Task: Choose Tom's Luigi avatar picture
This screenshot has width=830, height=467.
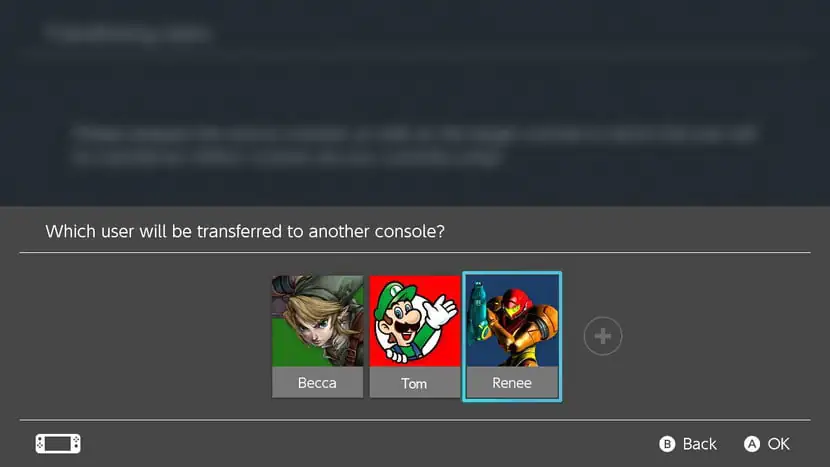Action: [415, 321]
